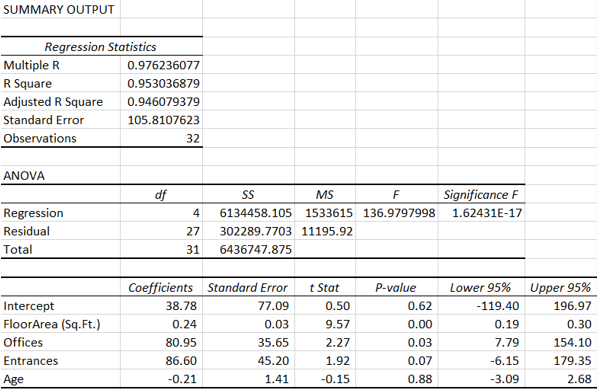This screenshot has height=389, width=597.
Task: Click the Residual df value 27
Action: click(x=193, y=231)
